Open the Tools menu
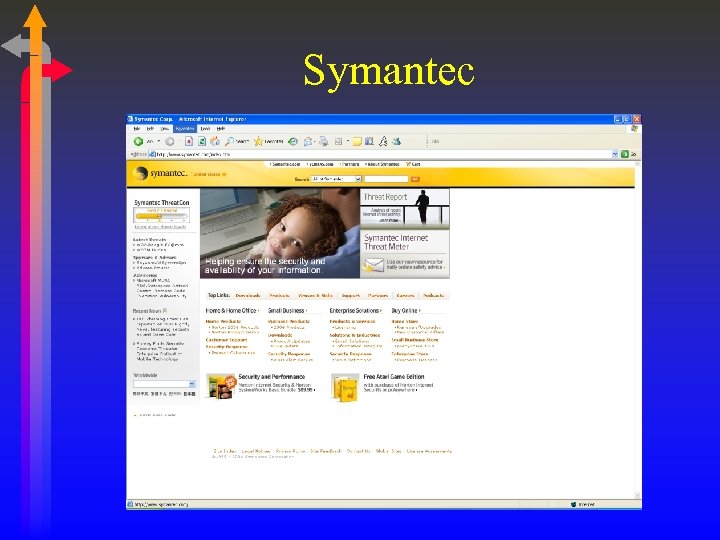720x540 pixels. click(x=205, y=129)
